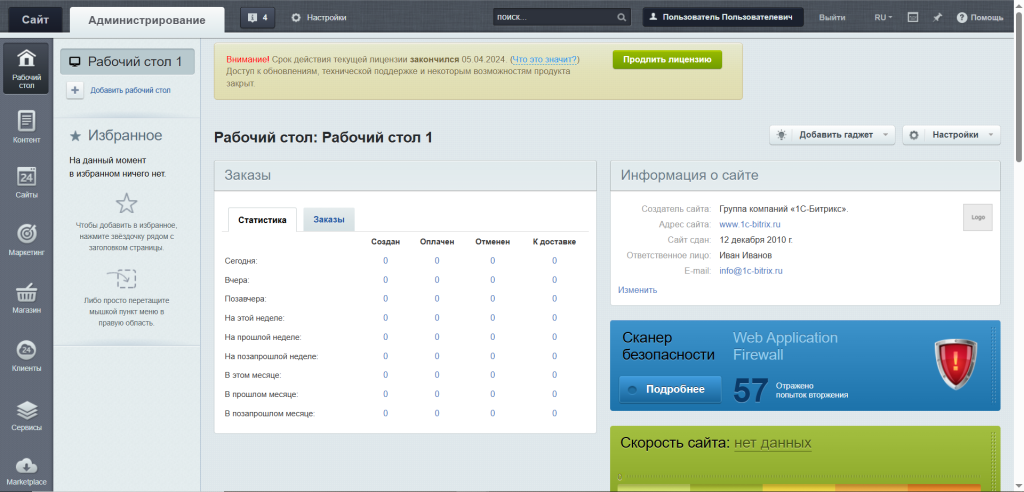Open the desktop Настройки dropdown button
Viewport: 1024px width, 492px height.
950,135
